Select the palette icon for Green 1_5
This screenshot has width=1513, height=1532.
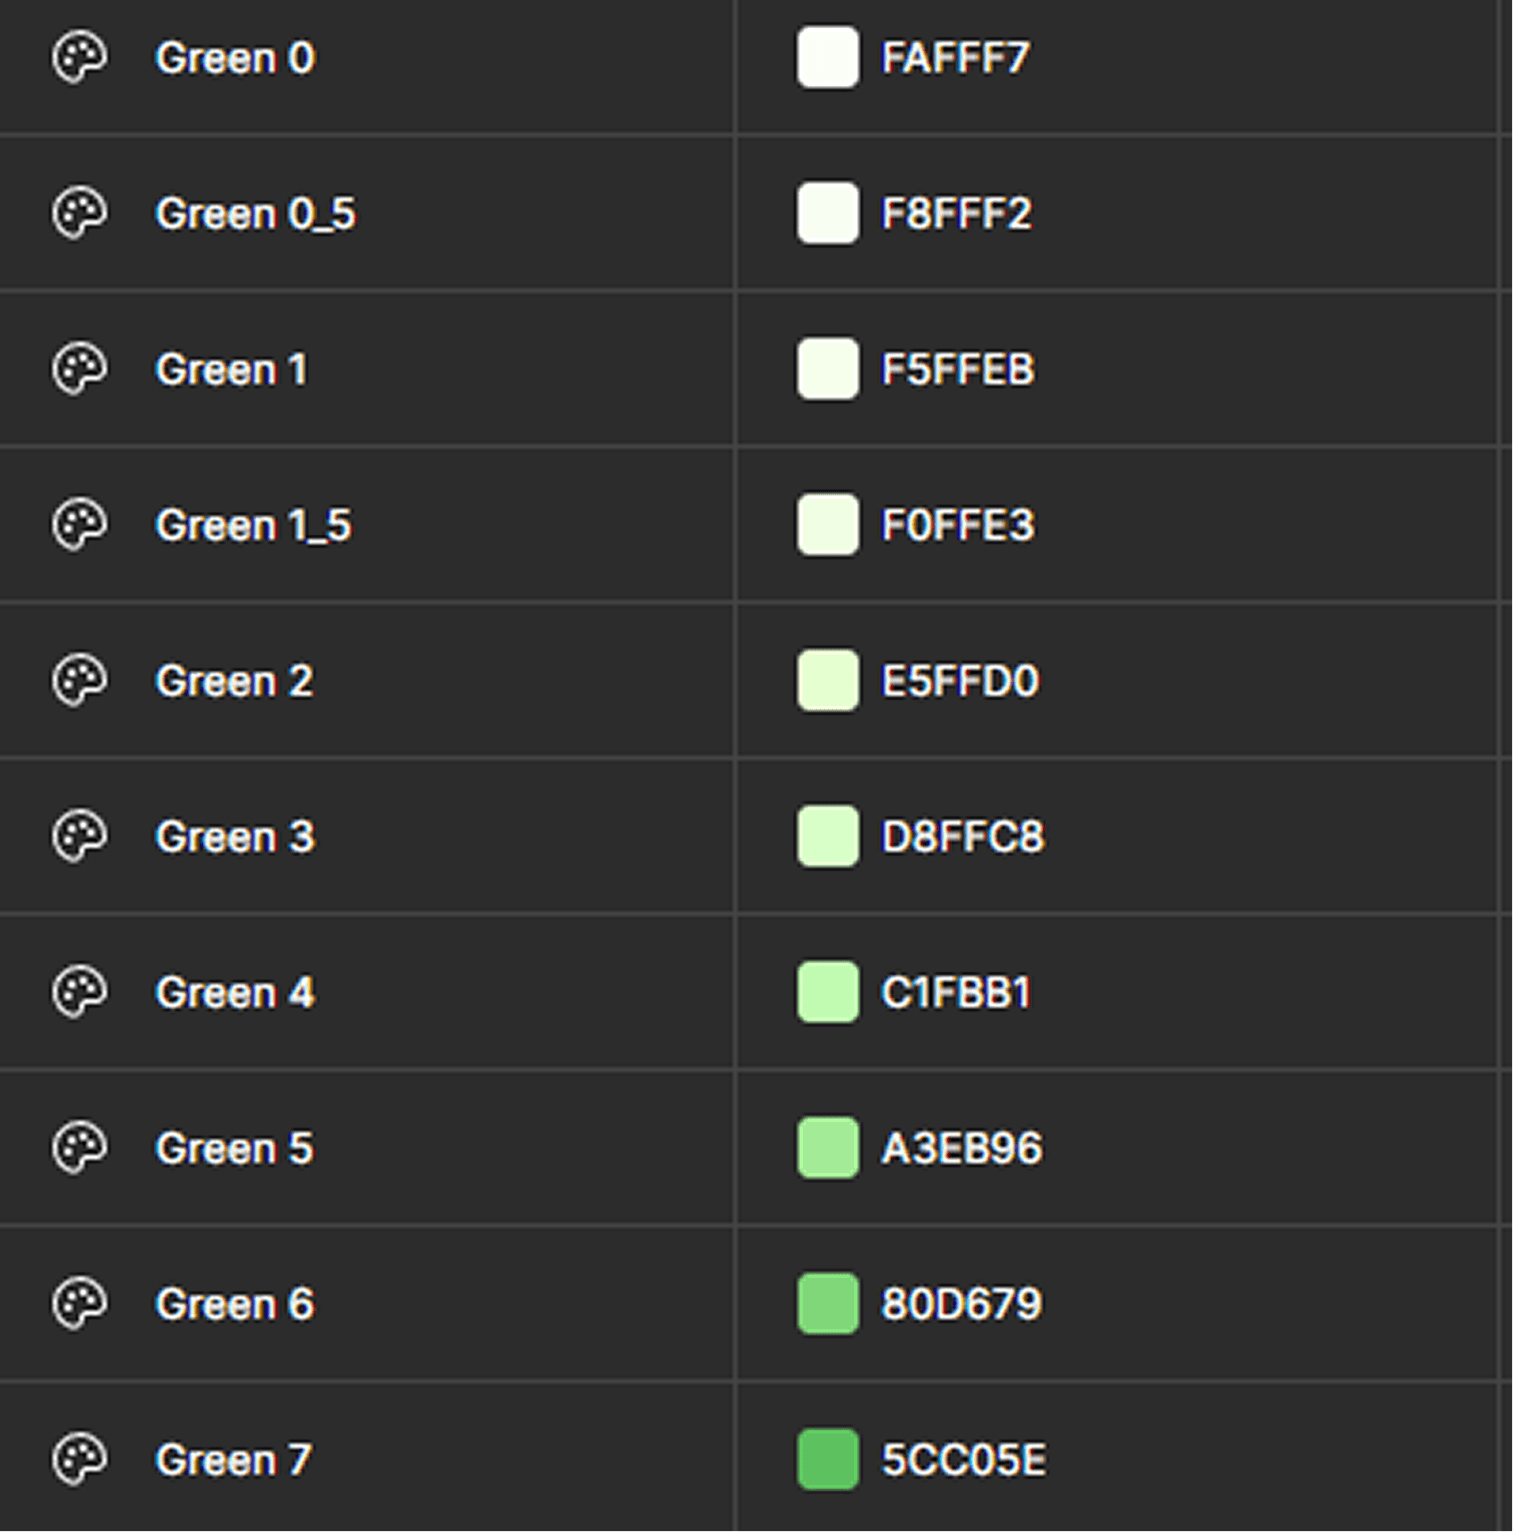click(79, 526)
